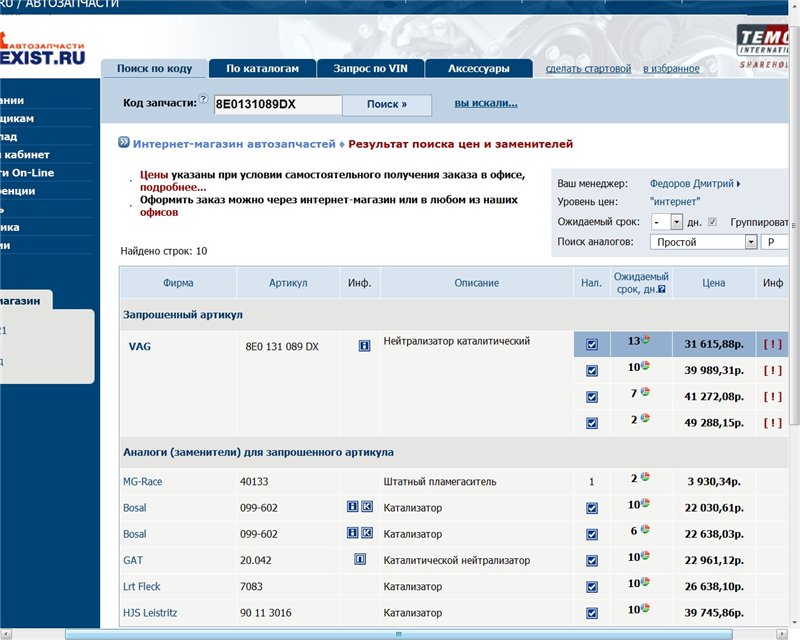Click delivery statistics pie icon for 31 615,88р. row
800x640 pixels.
pyautogui.click(x=645, y=339)
